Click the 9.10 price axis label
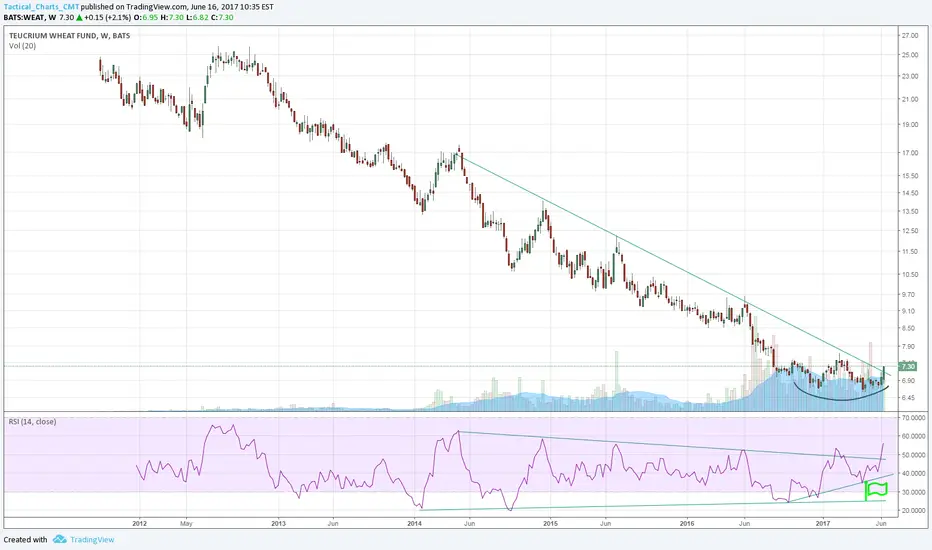This screenshot has height=550, width=932. [908, 311]
